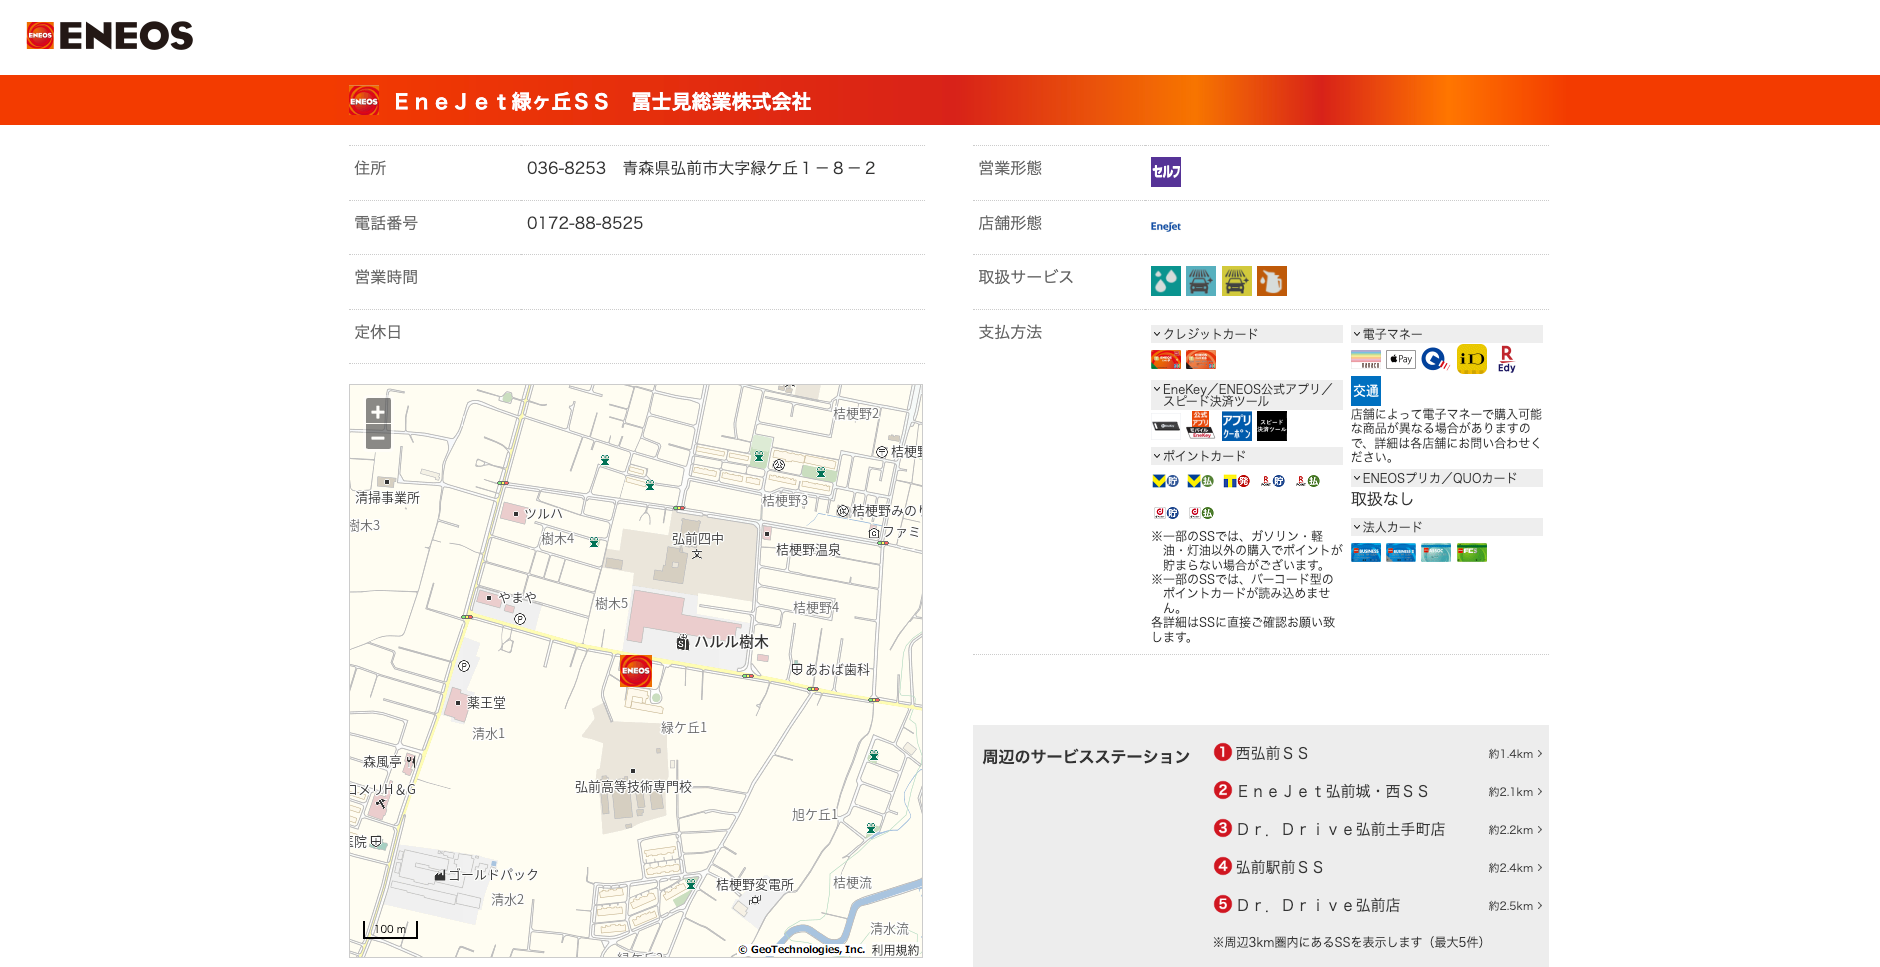Click the light teal corporate card icon
1880x967 pixels.
(x=1436, y=552)
